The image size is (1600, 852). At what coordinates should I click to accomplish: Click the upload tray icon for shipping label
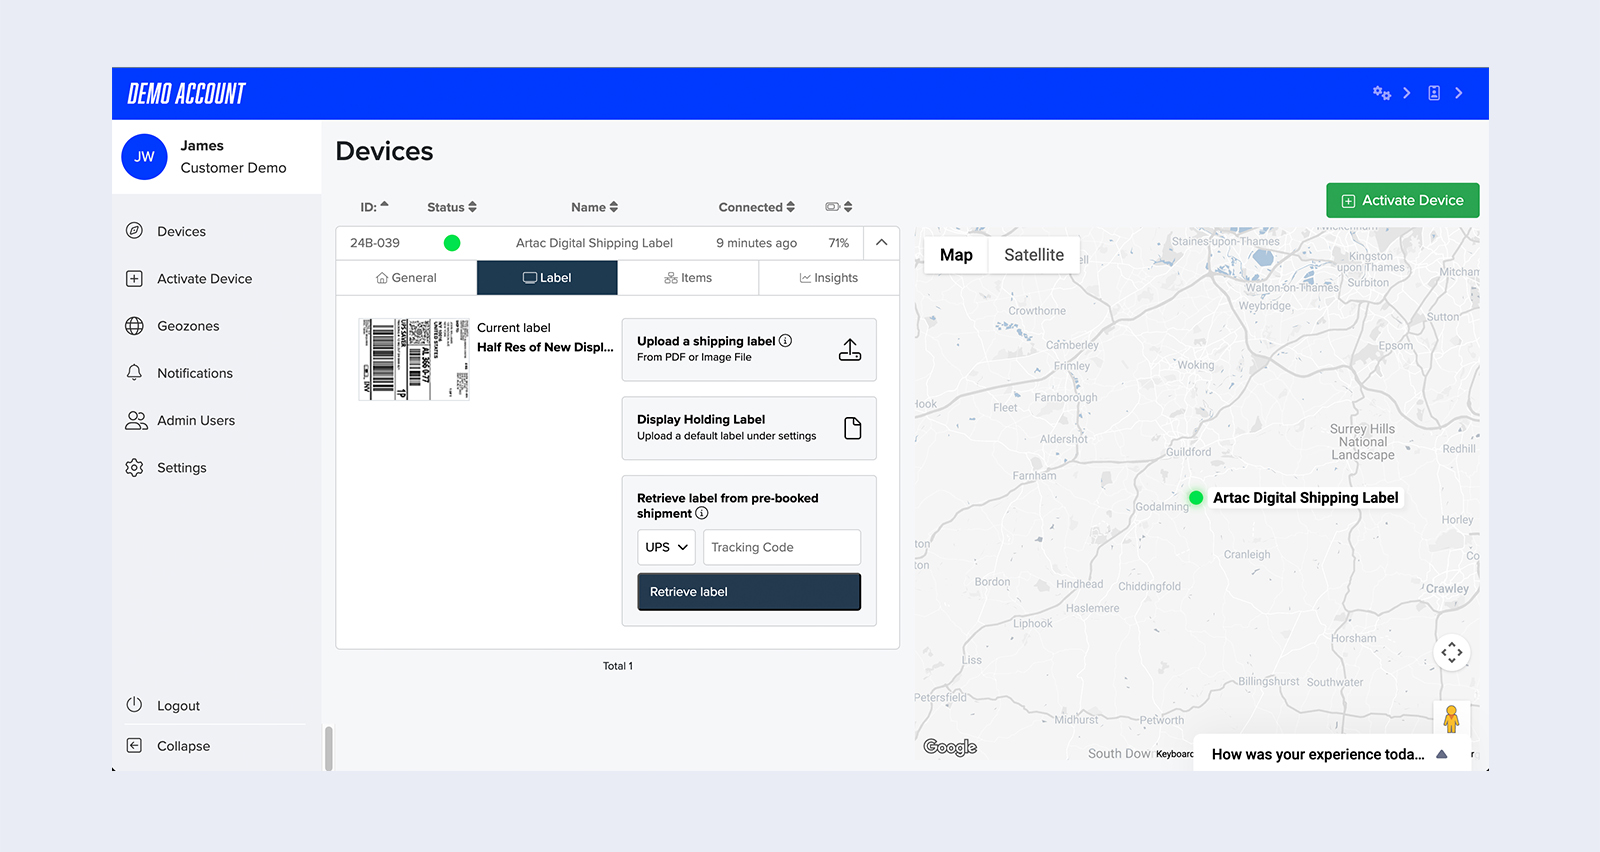pyautogui.click(x=850, y=350)
